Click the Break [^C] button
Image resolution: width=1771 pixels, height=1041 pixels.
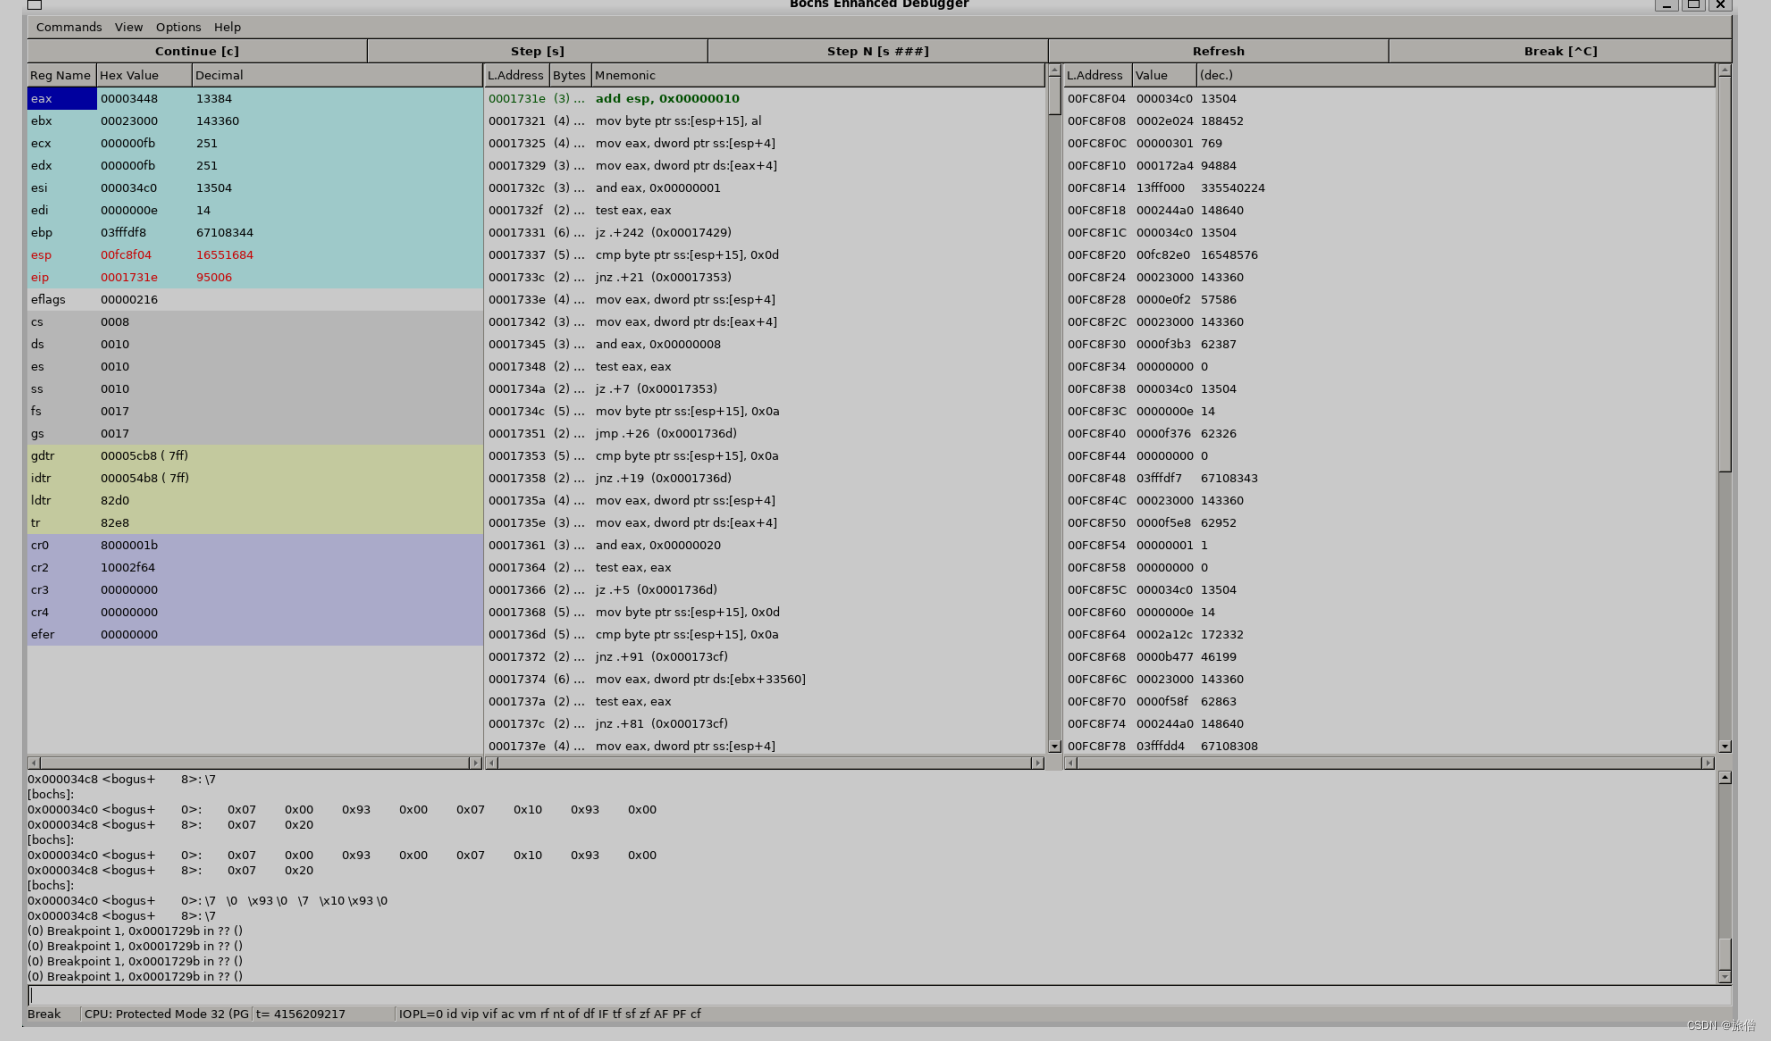point(1560,51)
